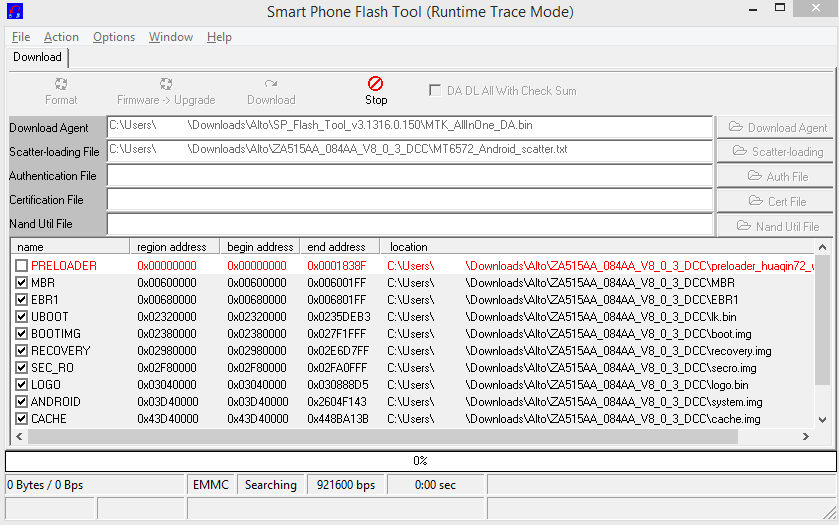839x525 pixels.
Task: Click CACHE region address 0x43D40000
Action: click(168, 419)
